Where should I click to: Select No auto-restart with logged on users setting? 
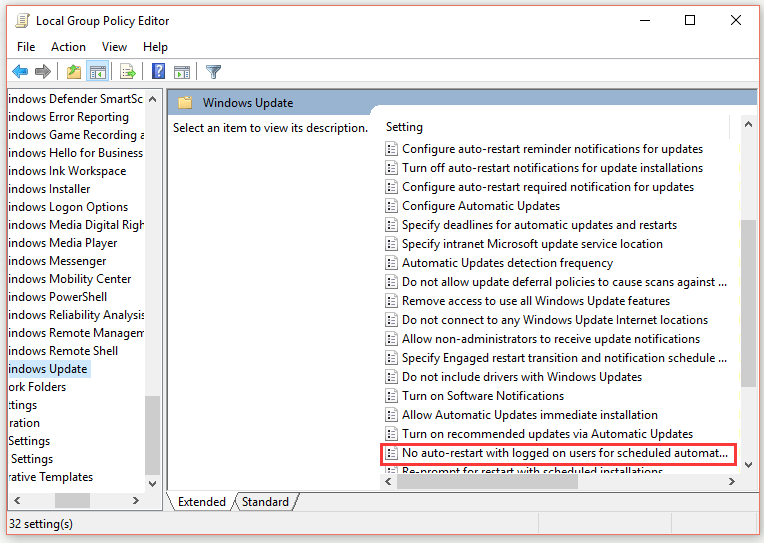click(564, 453)
